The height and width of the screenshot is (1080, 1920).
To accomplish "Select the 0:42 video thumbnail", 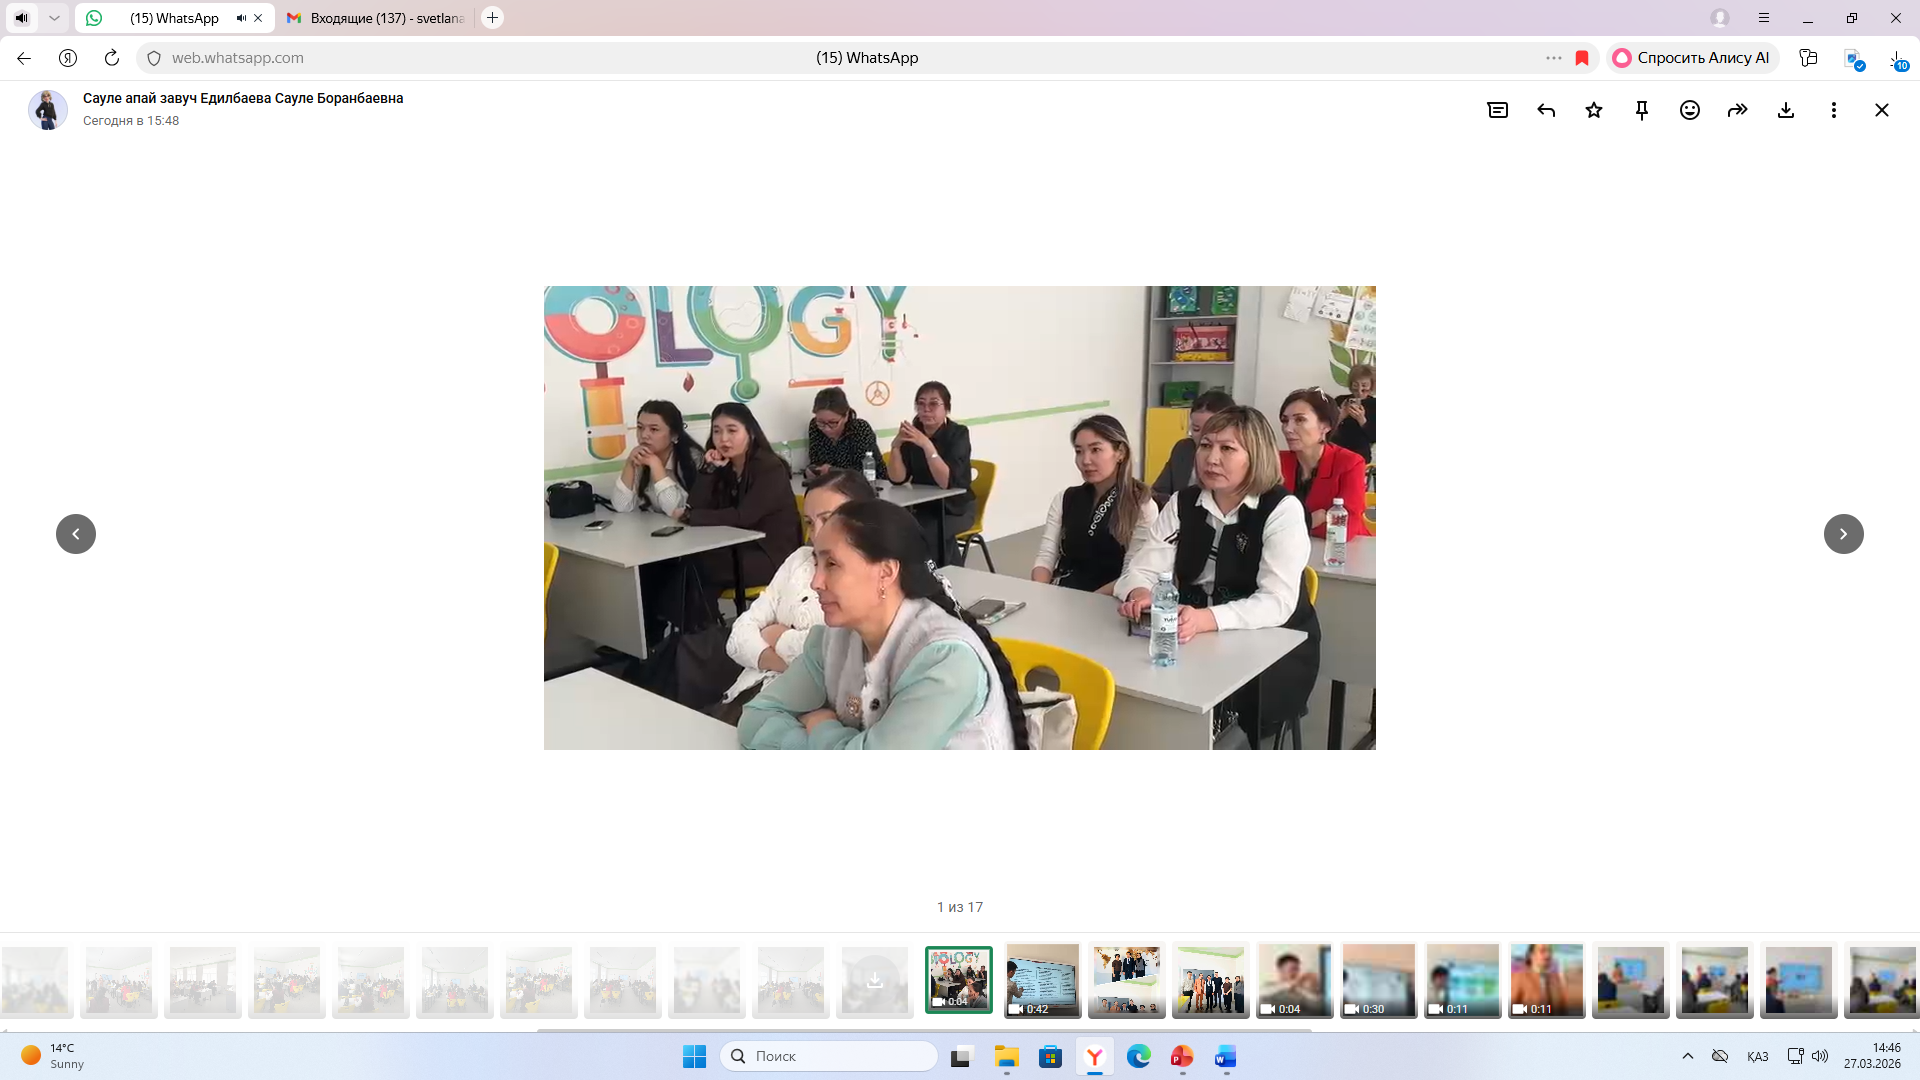I will coord(1042,980).
